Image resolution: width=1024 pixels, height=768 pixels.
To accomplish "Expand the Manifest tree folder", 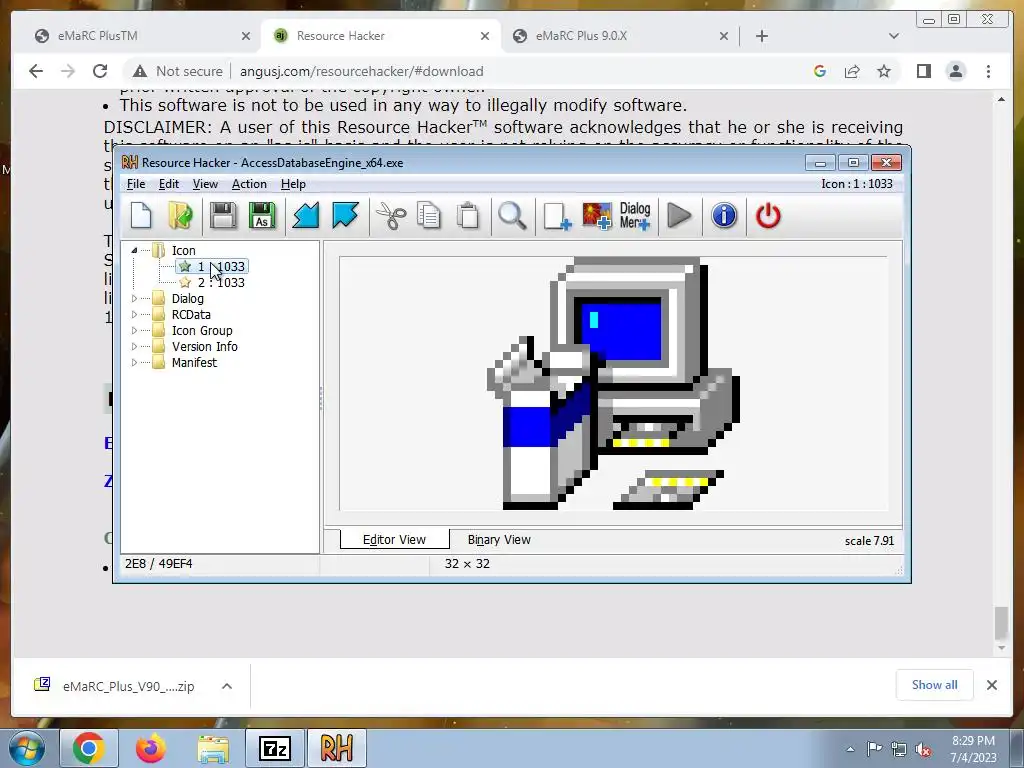I will (x=134, y=362).
